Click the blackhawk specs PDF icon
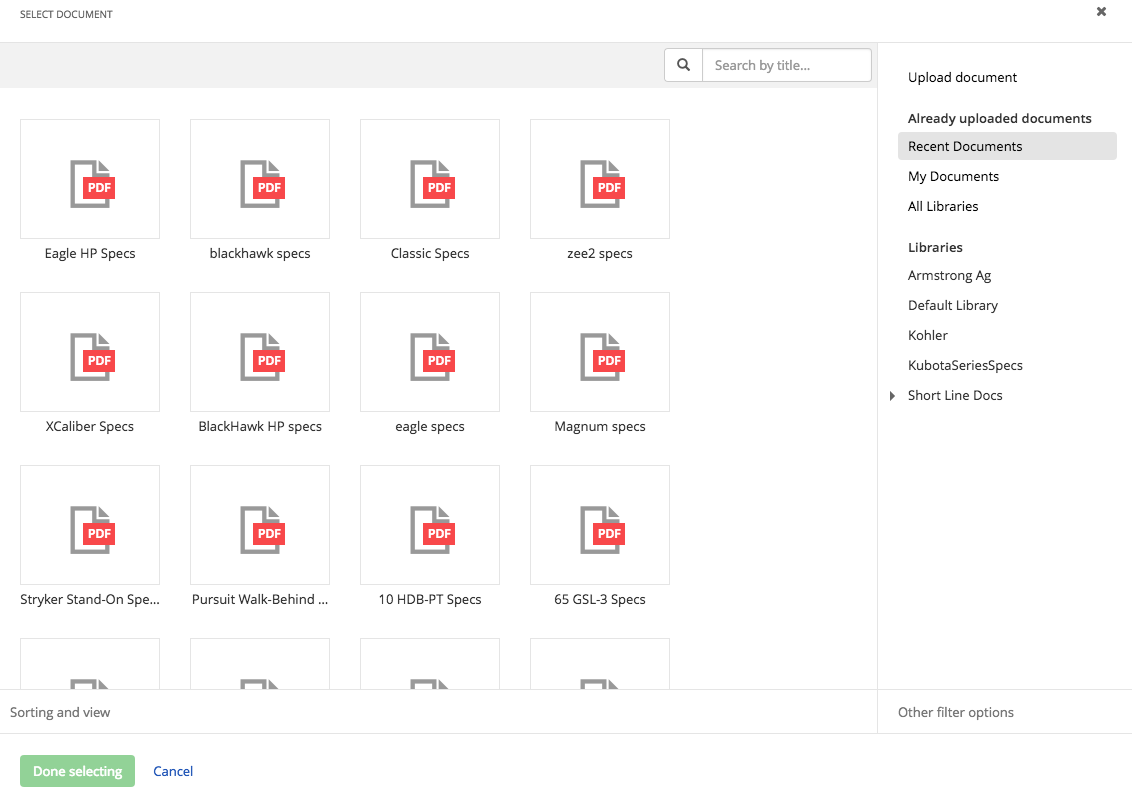 click(259, 178)
